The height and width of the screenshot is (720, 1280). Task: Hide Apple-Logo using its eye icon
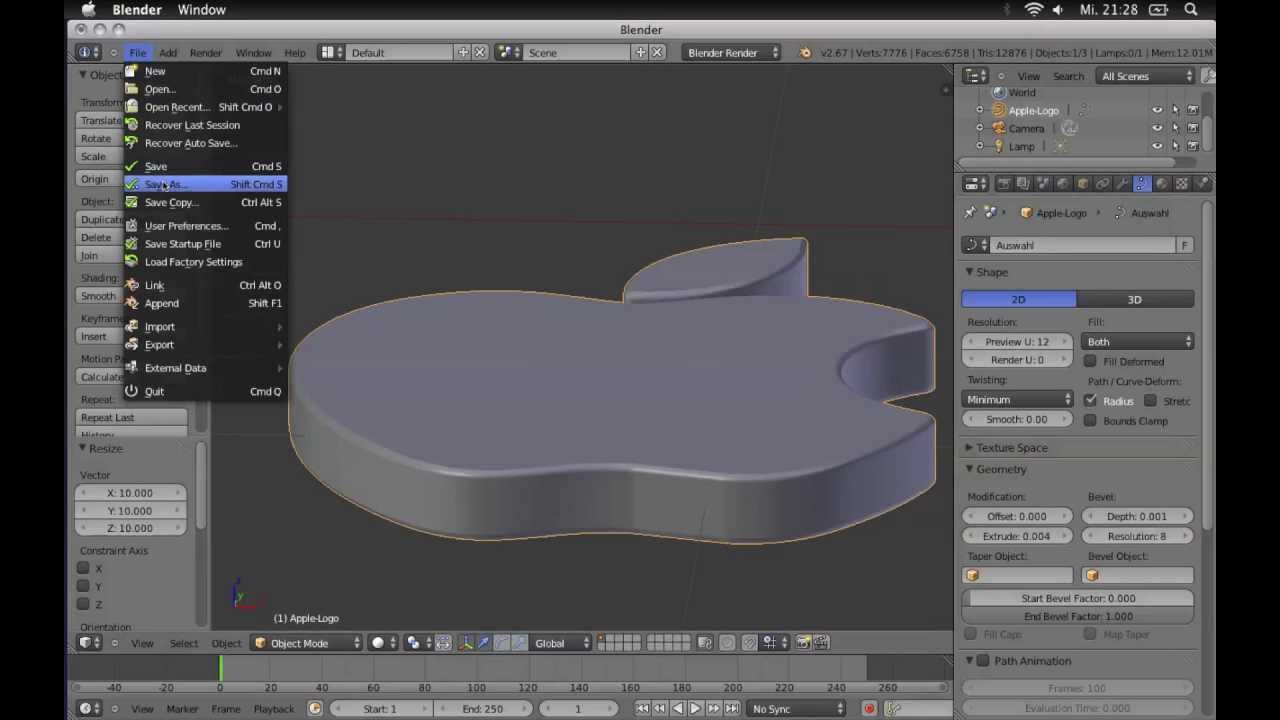[1157, 110]
